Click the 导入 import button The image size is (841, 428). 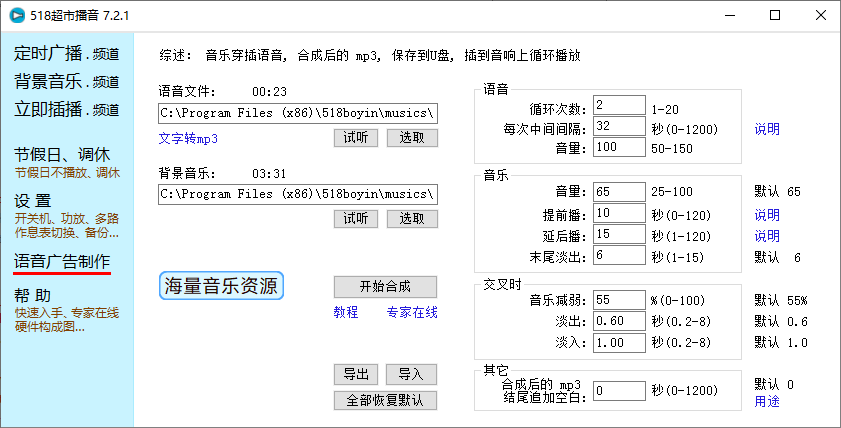coord(412,374)
